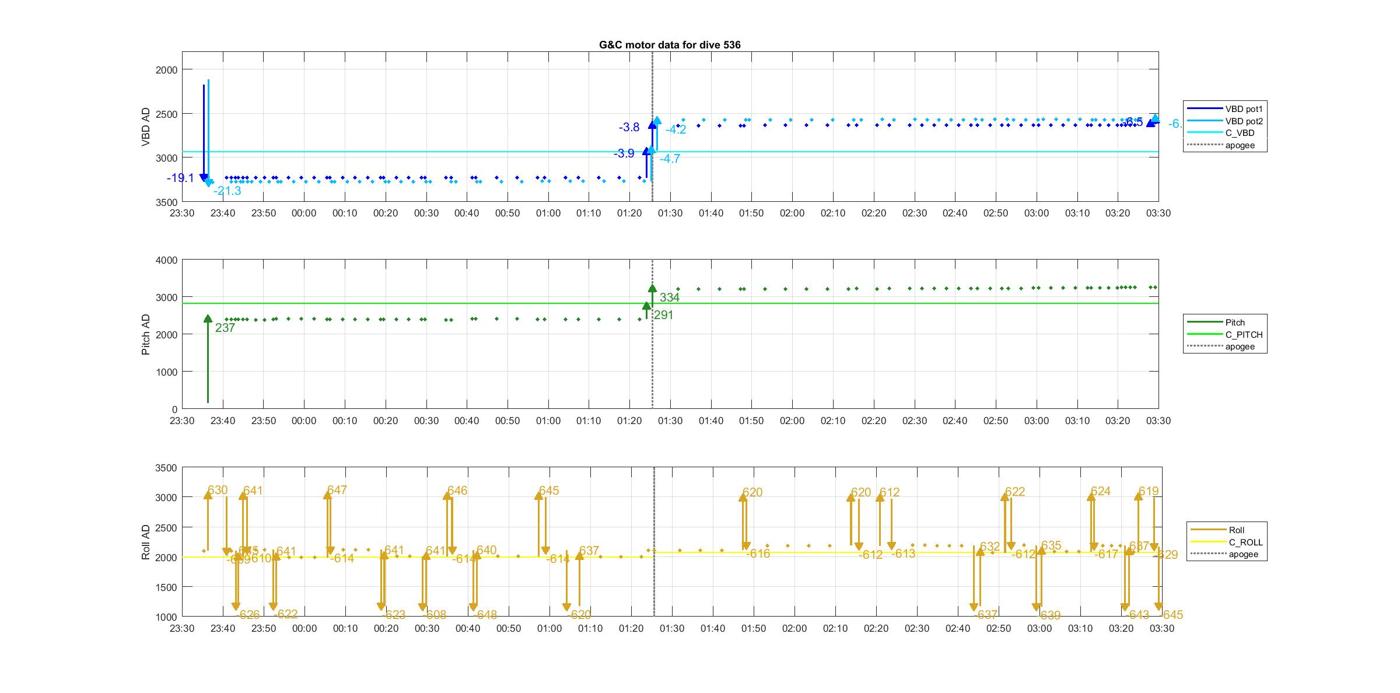Click the 'Pitch AD' y-axis label
The image size is (1400, 693).
pos(146,334)
